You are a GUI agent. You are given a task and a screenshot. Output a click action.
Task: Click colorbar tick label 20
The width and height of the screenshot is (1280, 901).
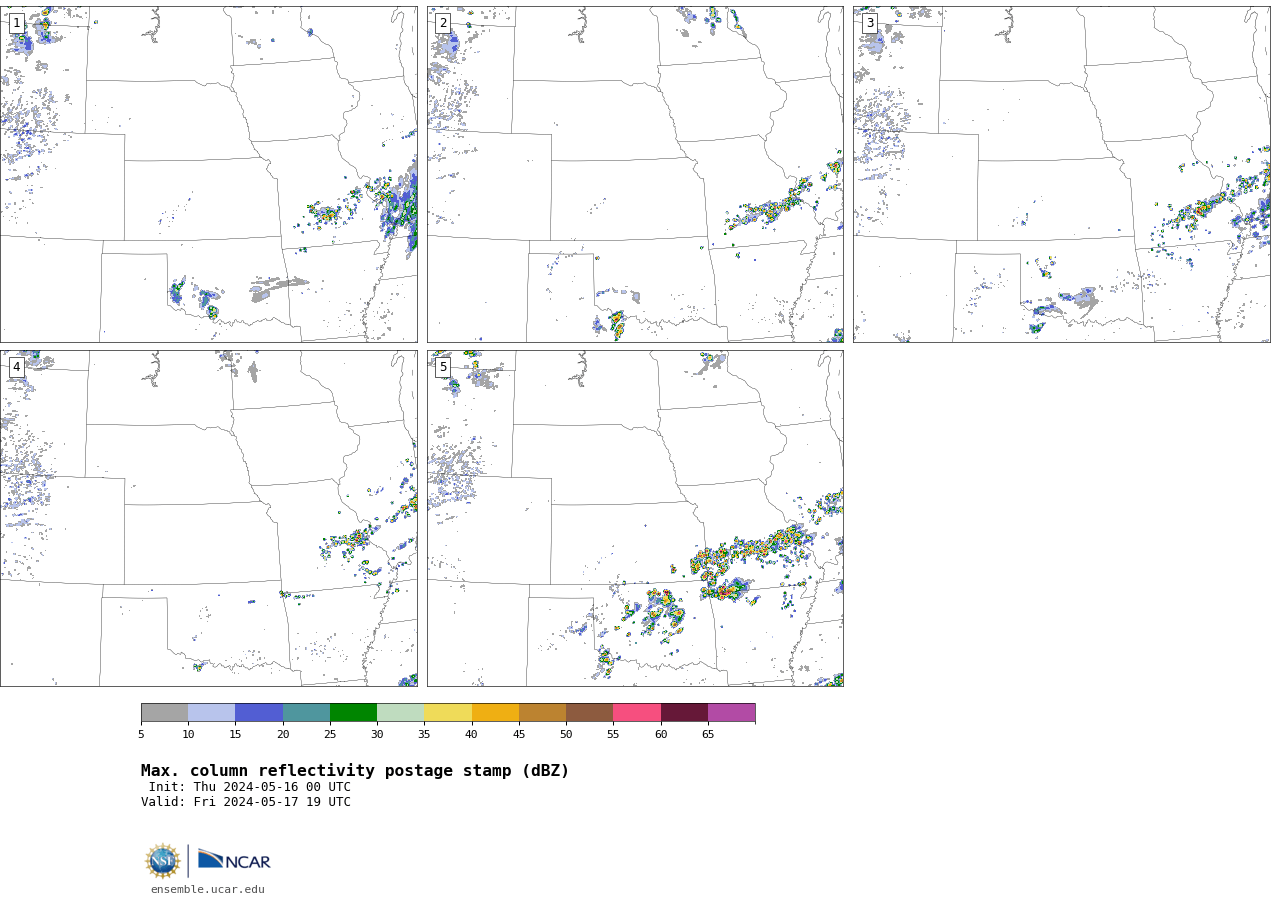(283, 735)
